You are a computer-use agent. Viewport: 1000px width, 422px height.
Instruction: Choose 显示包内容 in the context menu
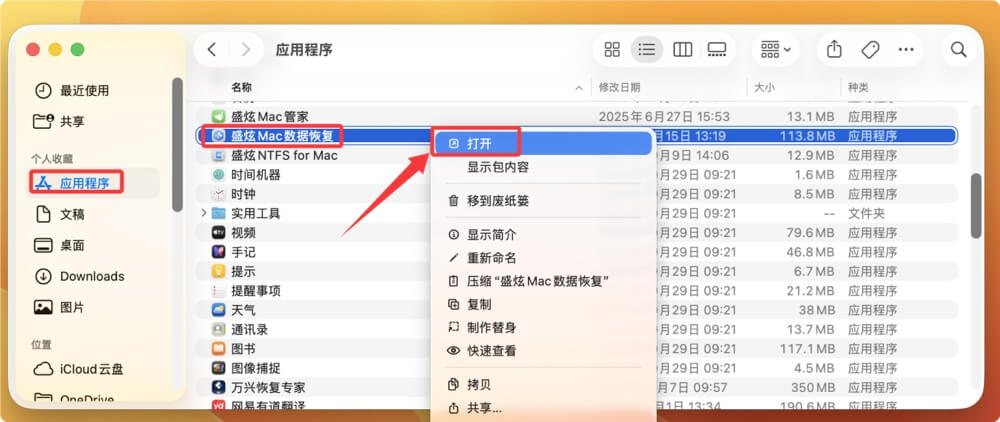pyautogui.click(x=541, y=167)
